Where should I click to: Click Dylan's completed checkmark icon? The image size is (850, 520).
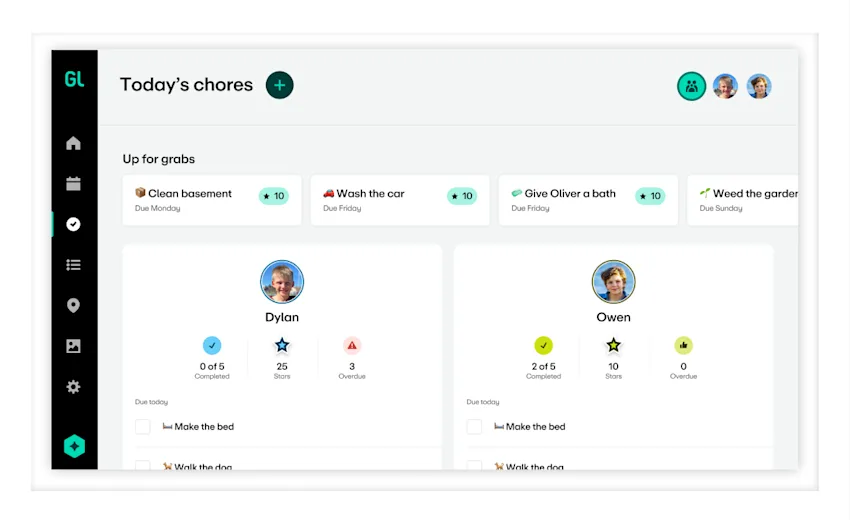[x=212, y=345]
